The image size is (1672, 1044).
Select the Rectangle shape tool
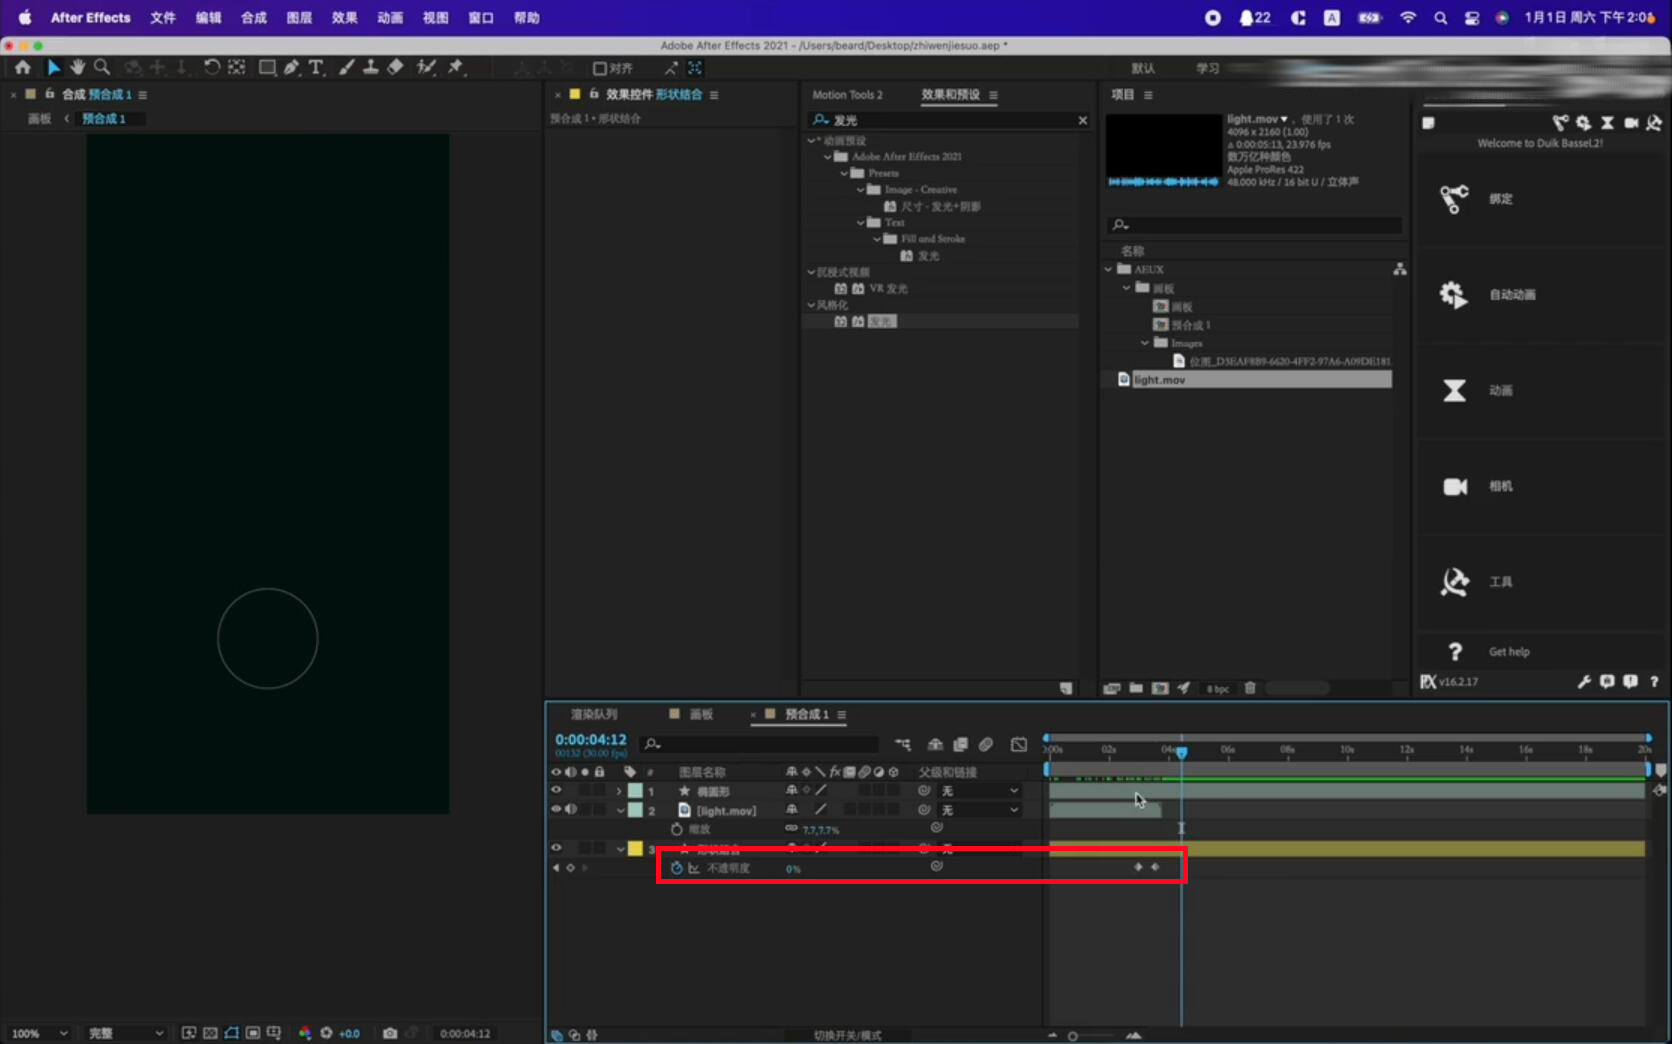(267, 67)
